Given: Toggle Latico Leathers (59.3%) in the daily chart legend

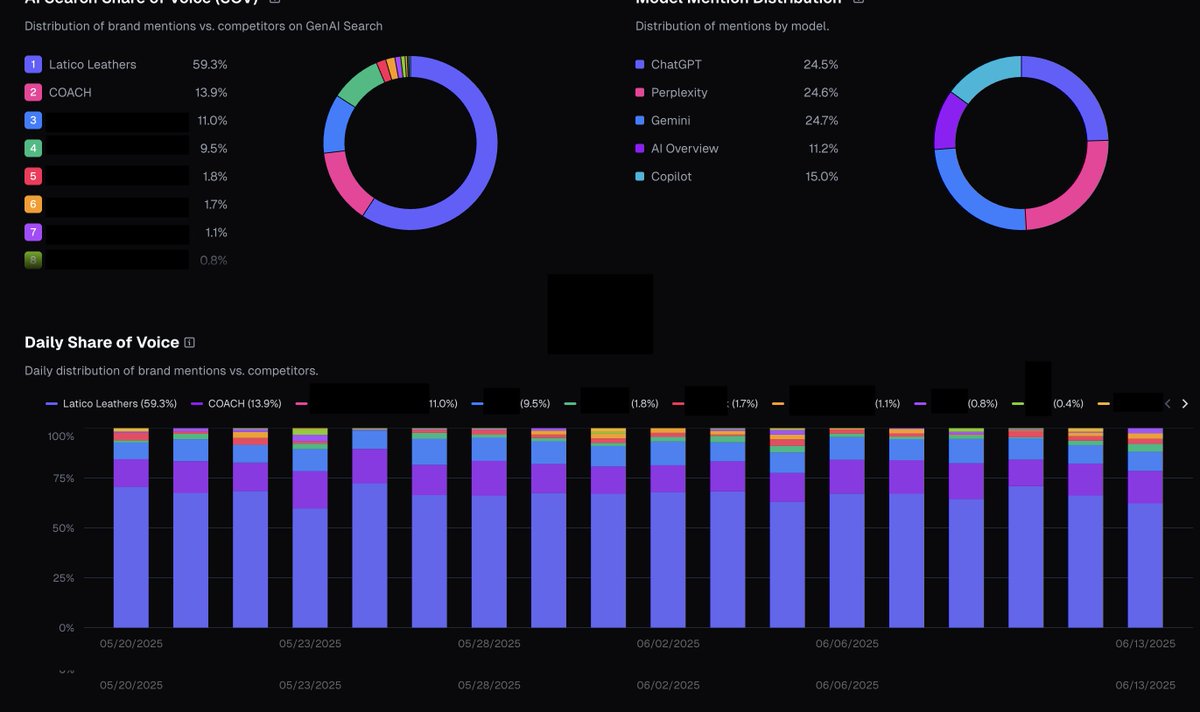Looking at the screenshot, I should coord(112,404).
